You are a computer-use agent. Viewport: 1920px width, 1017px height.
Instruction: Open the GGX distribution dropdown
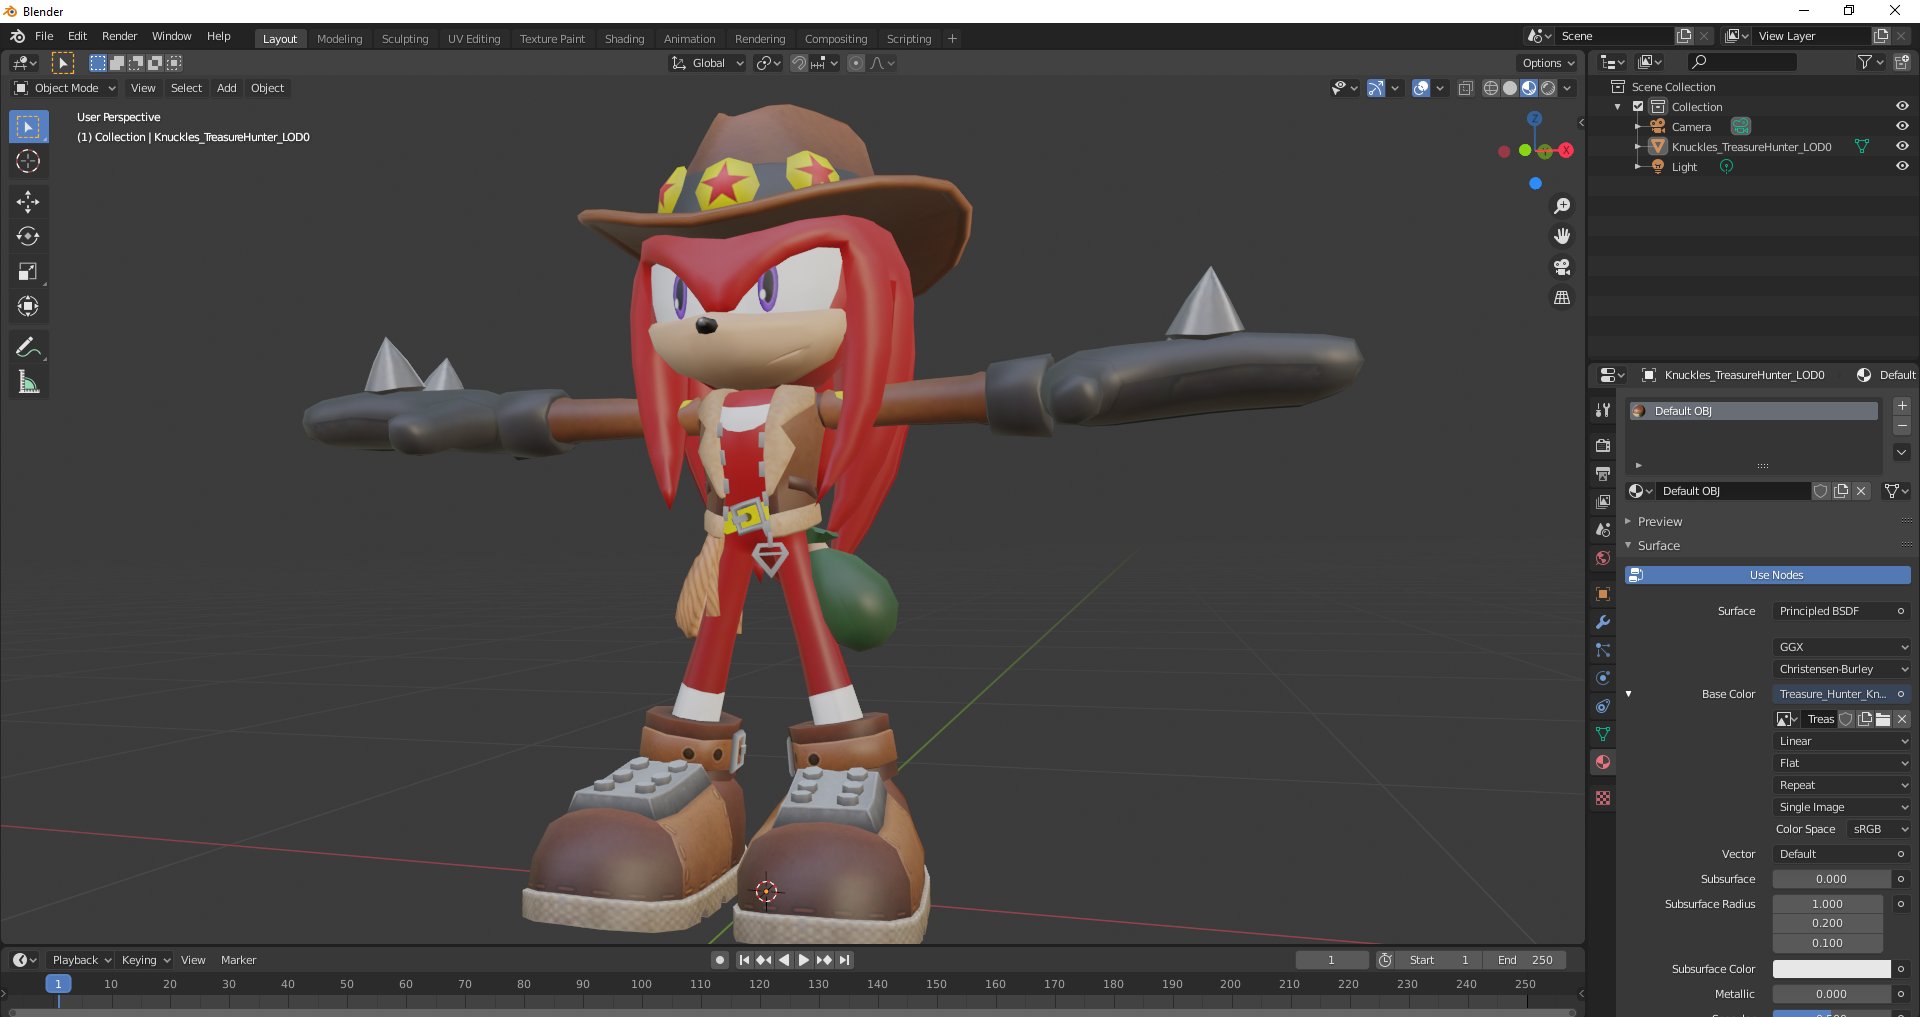1841,647
